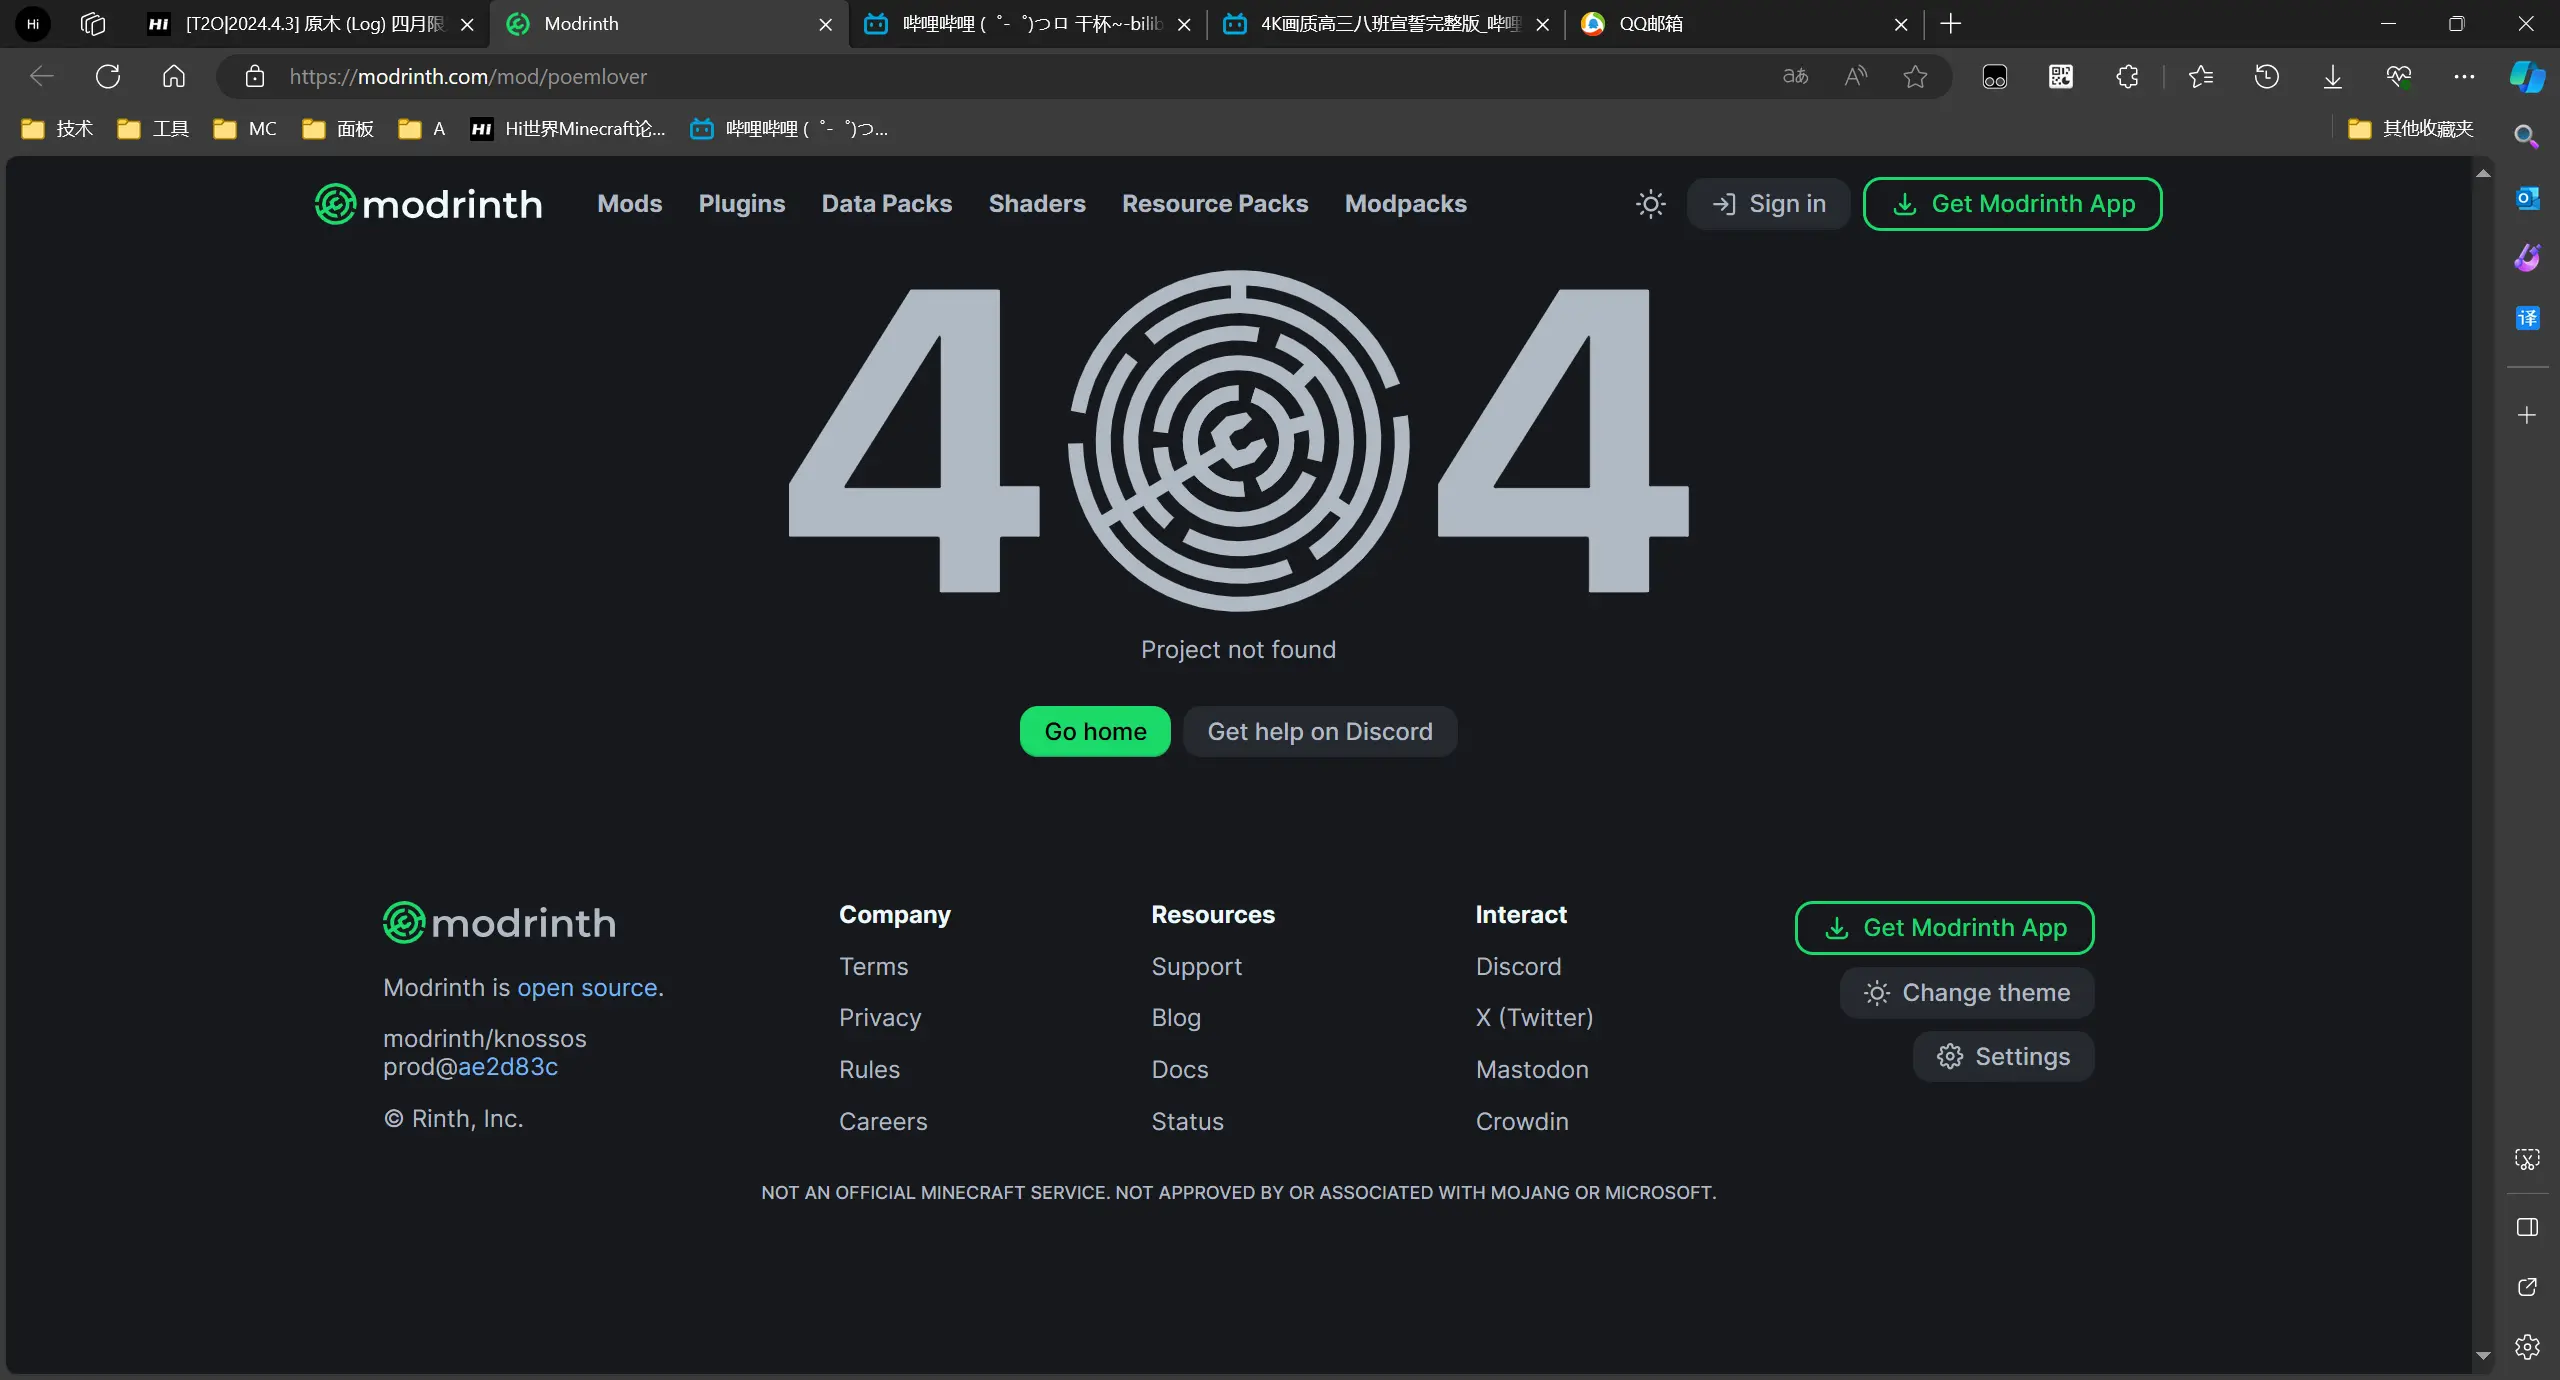Open the Shaders navigation item

[x=1036, y=204]
